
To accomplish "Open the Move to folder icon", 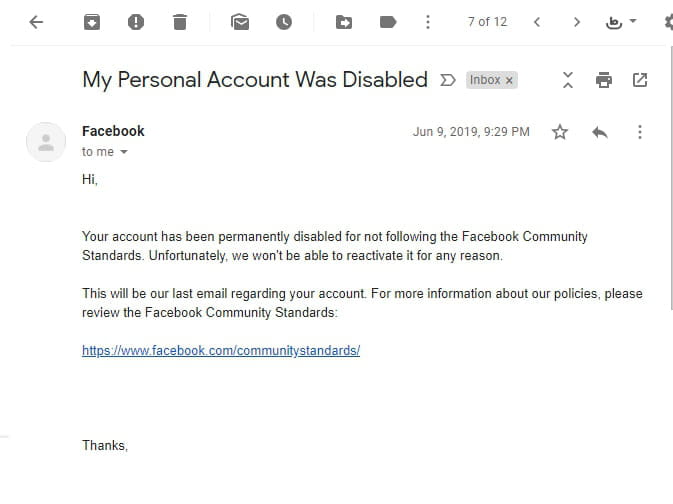I will pyautogui.click(x=344, y=22).
